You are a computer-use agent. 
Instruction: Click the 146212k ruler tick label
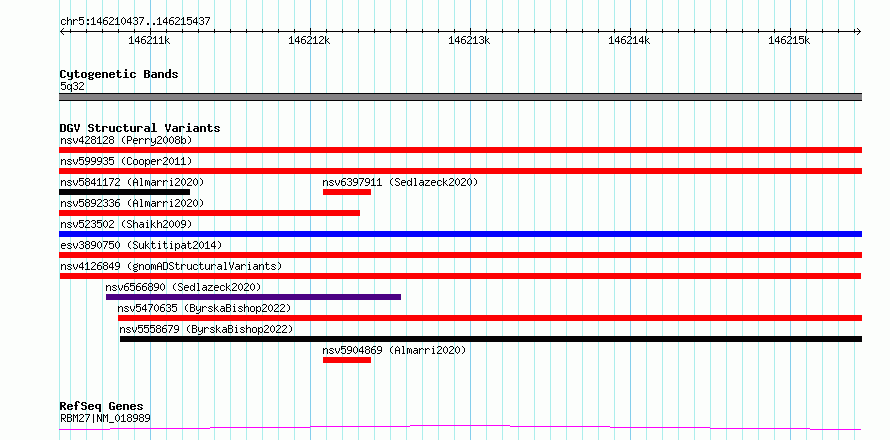(x=309, y=40)
